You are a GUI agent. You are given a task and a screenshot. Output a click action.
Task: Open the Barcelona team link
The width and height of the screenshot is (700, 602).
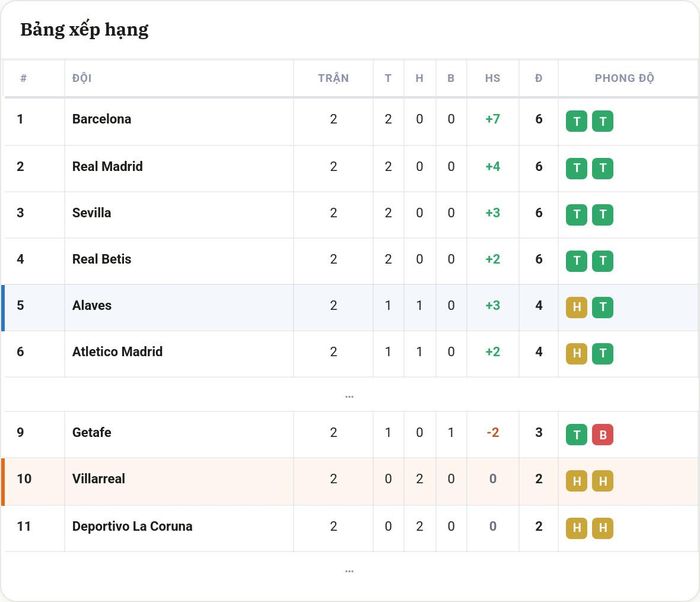click(x=102, y=119)
